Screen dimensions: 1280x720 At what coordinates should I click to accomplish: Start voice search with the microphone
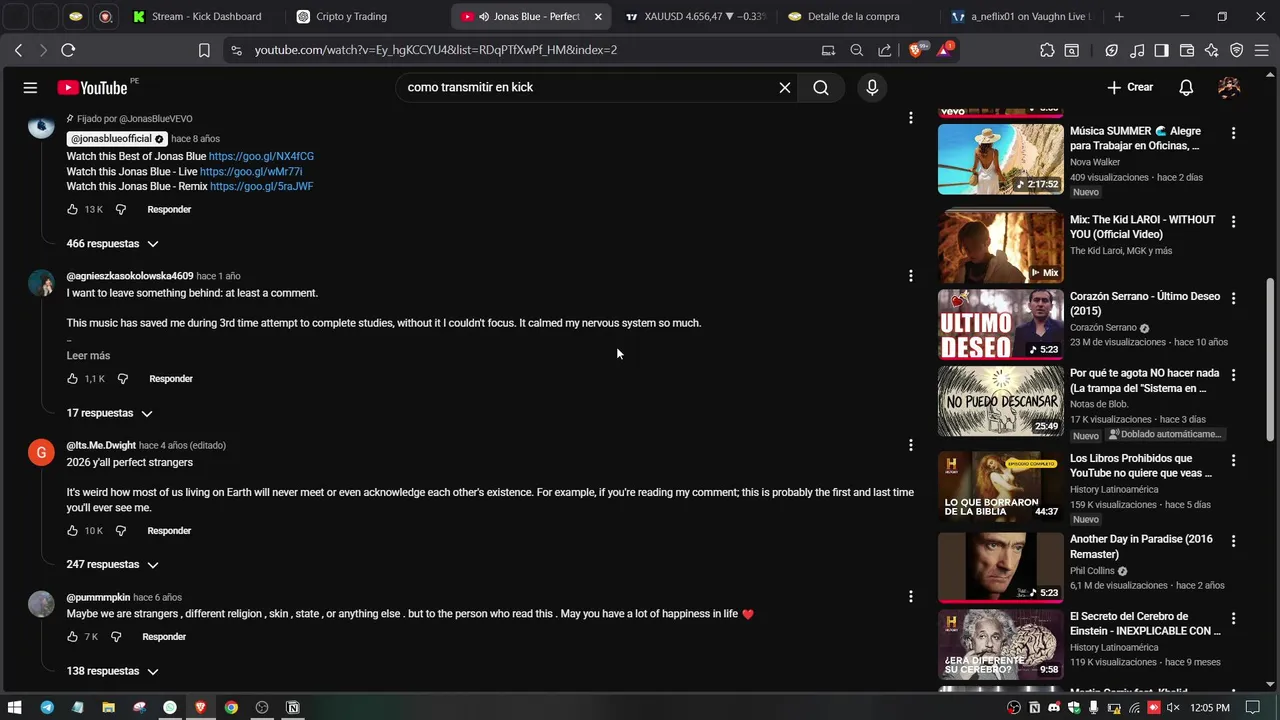872,87
